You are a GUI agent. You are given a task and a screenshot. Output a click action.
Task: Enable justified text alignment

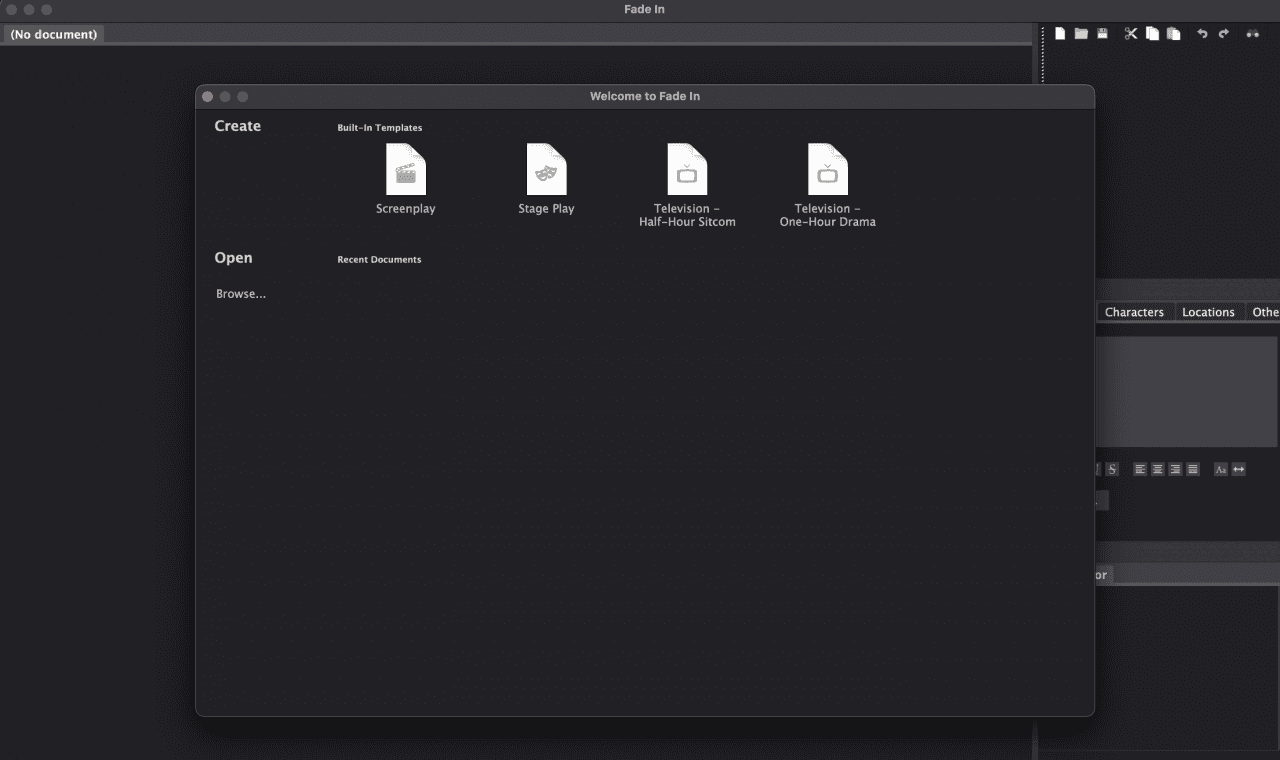pyautogui.click(x=1192, y=468)
